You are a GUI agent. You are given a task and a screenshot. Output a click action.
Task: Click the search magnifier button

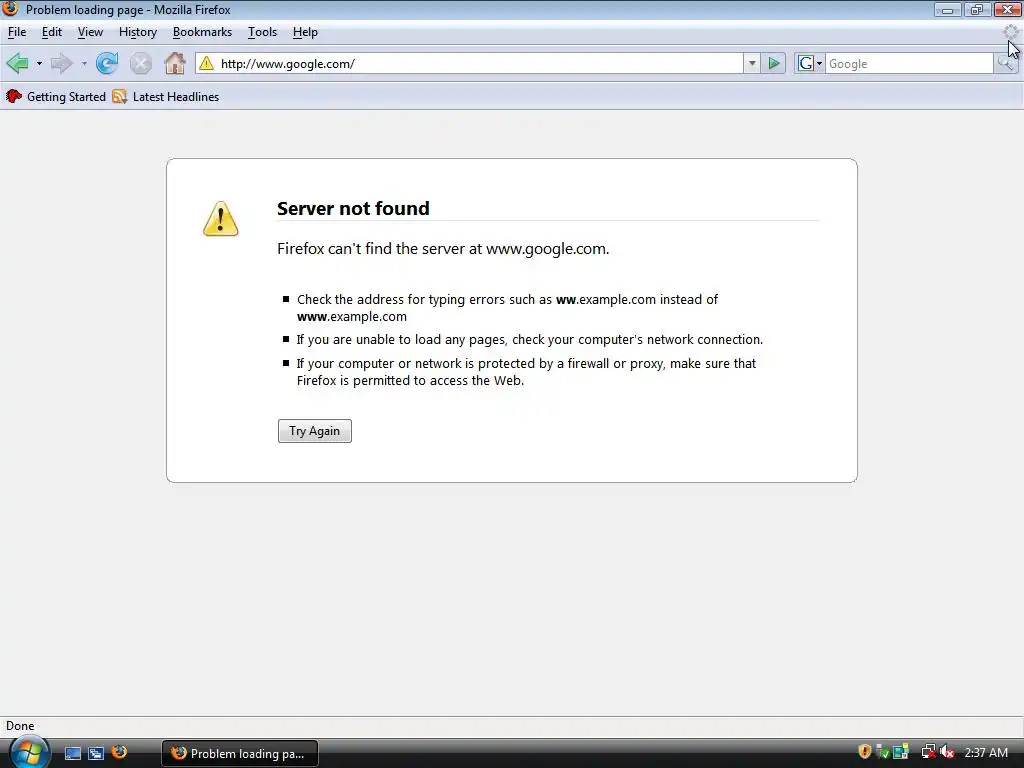(x=1005, y=63)
